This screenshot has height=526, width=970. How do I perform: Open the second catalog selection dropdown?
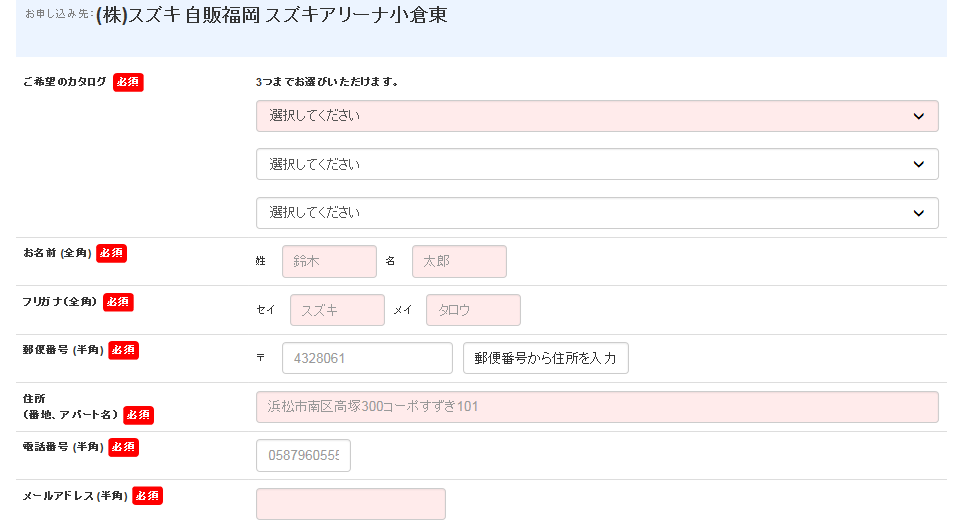[x=596, y=164]
